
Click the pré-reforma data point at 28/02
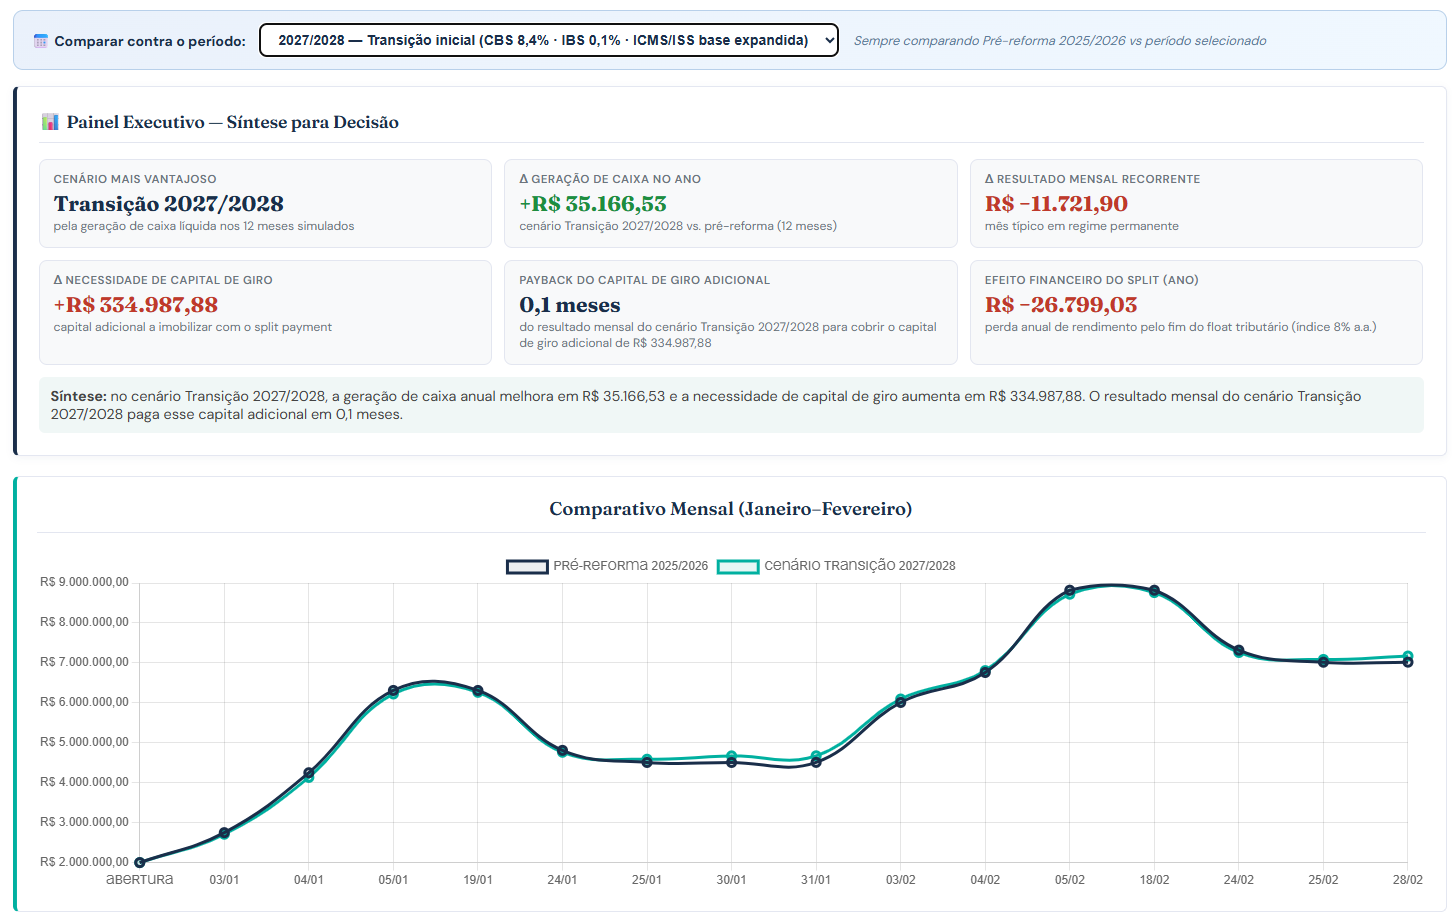tap(1408, 662)
